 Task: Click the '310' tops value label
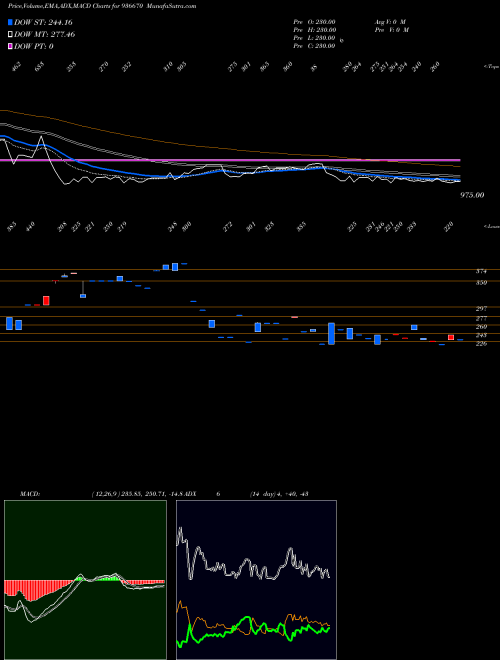point(168,66)
